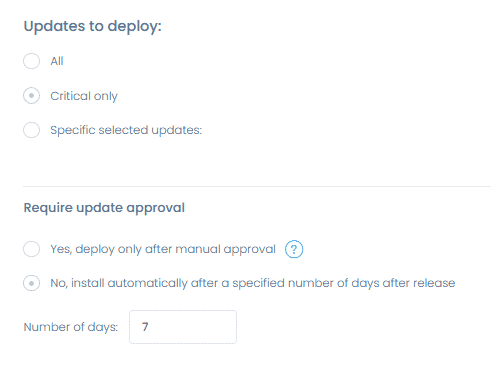Click the "No, install automatically after..." label text

253,283
